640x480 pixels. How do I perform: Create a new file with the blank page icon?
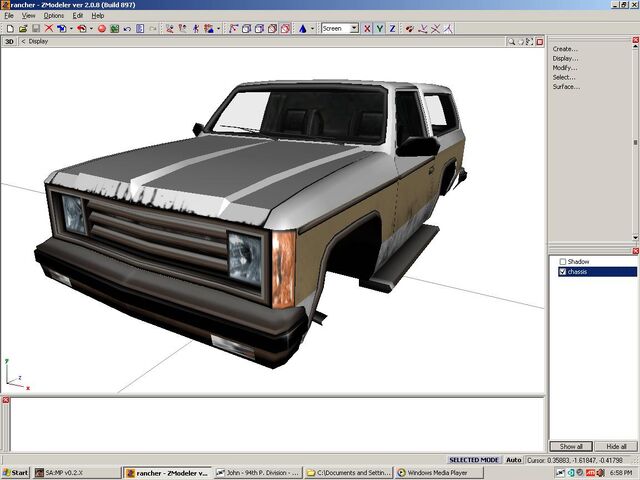pyautogui.click(x=10, y=29)
